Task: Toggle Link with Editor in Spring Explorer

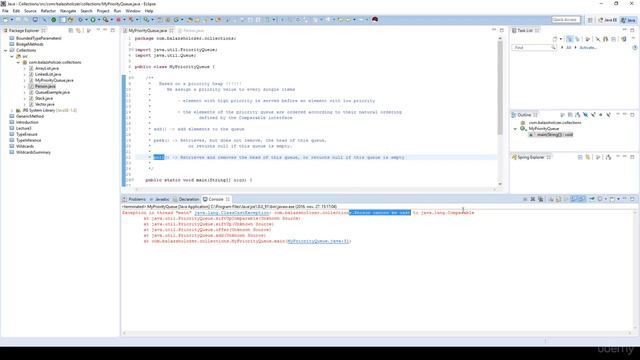Action: click(588, 157)
